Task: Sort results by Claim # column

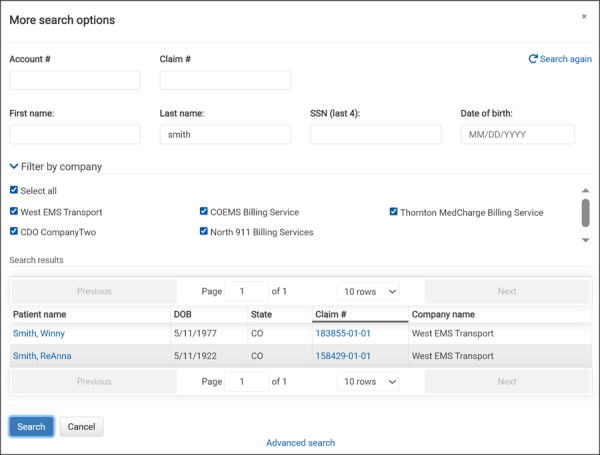Action: pyautogui.click(x=330, y=314)
